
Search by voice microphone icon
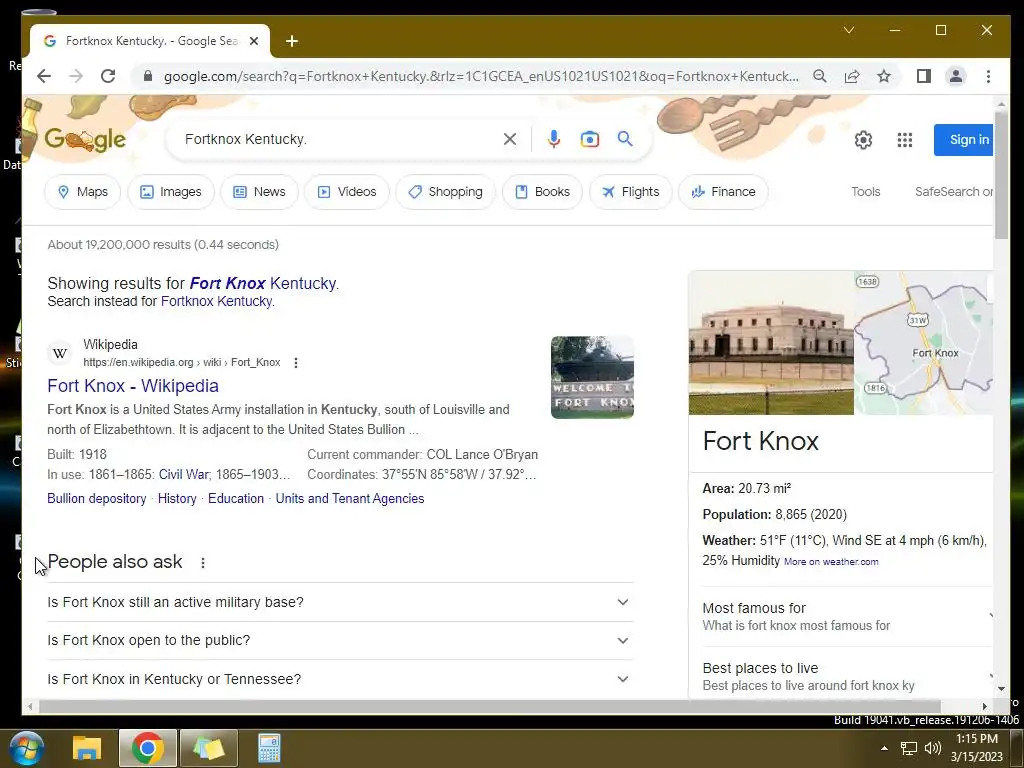coord(554,139)
